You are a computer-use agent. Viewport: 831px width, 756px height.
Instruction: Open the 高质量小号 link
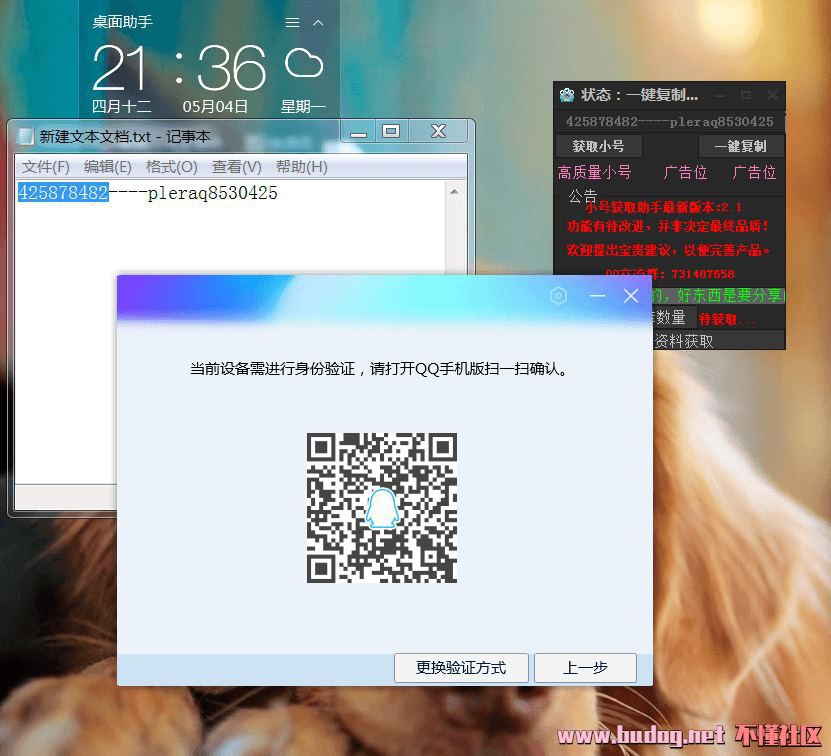594,172
